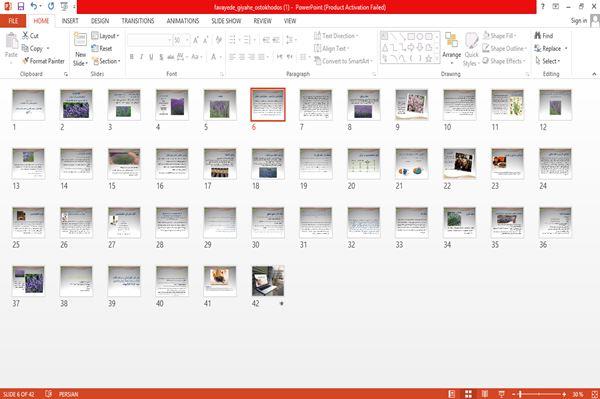This screenshot has height=399, width=600.
Task: Click the Paste clipboard icon
Action: pyautogui.click(x=11, y=41)
